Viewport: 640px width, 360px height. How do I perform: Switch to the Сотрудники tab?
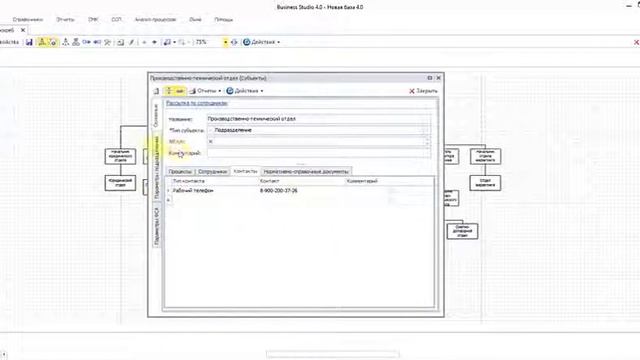click(x=212, y=171)
